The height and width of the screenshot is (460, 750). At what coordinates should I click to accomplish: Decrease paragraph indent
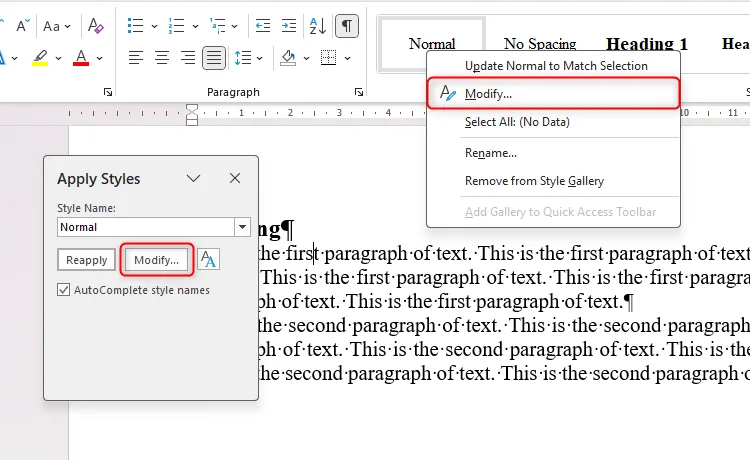coord(263,26)
